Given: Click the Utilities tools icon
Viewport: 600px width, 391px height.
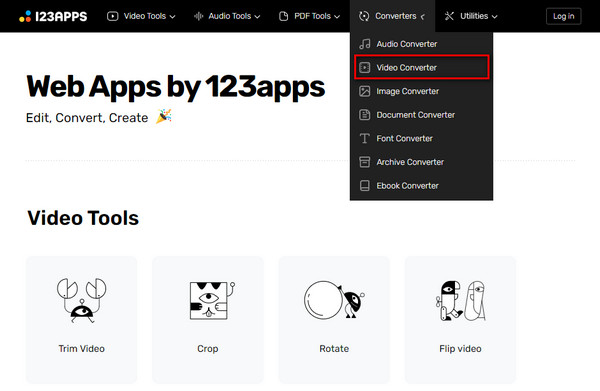Looking at the screenshot, I should [449, 16].
